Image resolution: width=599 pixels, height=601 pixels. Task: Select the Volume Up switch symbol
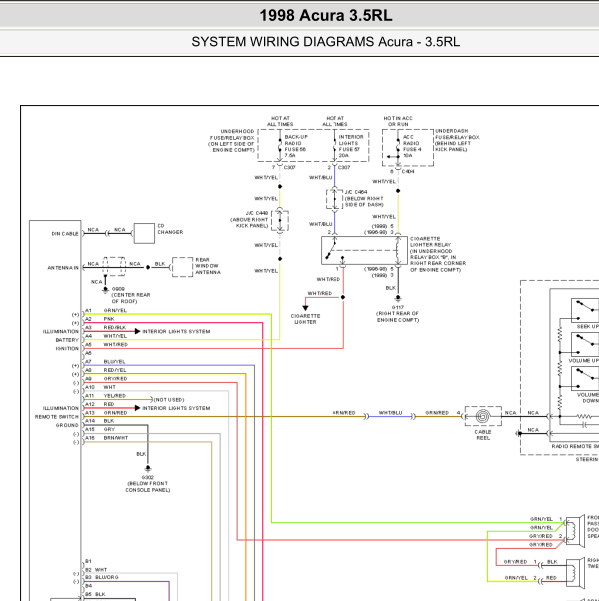[584, 345]
